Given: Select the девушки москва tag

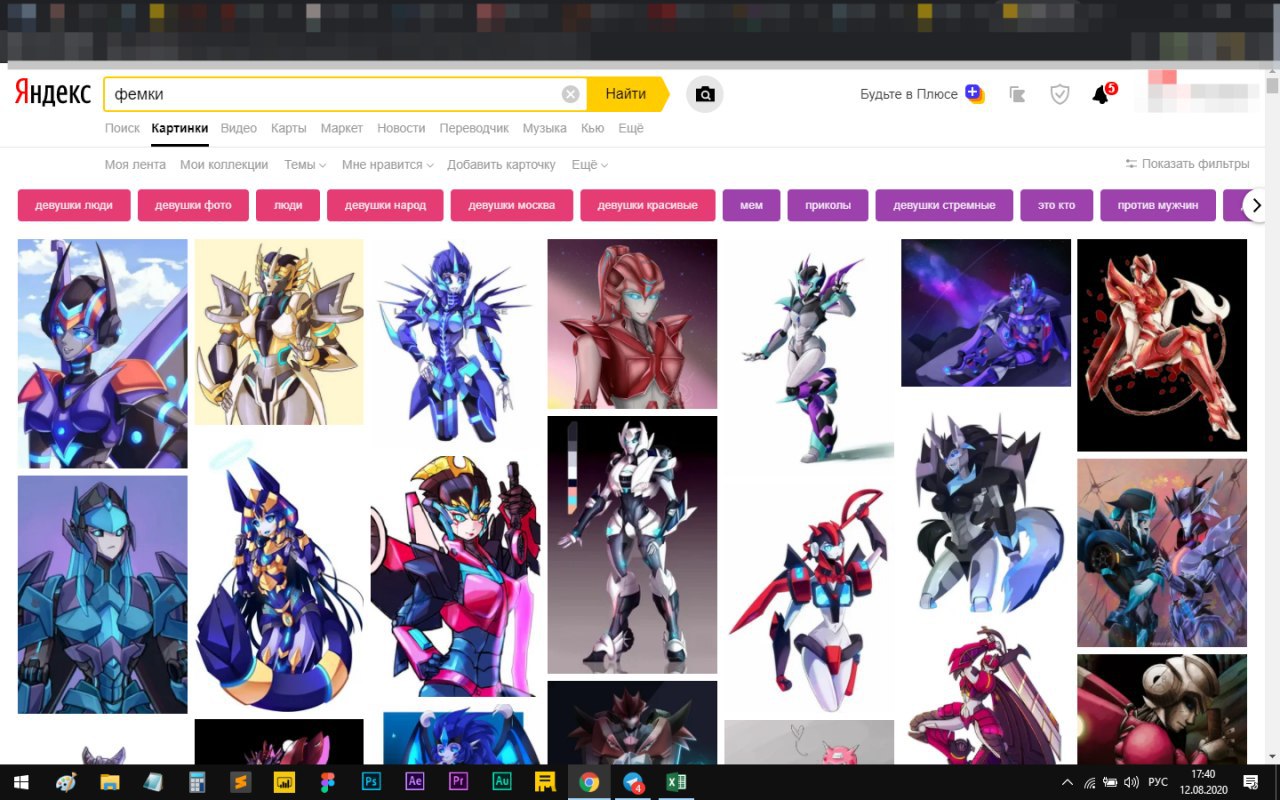Looking at the screenshot, I should point(511,205).
